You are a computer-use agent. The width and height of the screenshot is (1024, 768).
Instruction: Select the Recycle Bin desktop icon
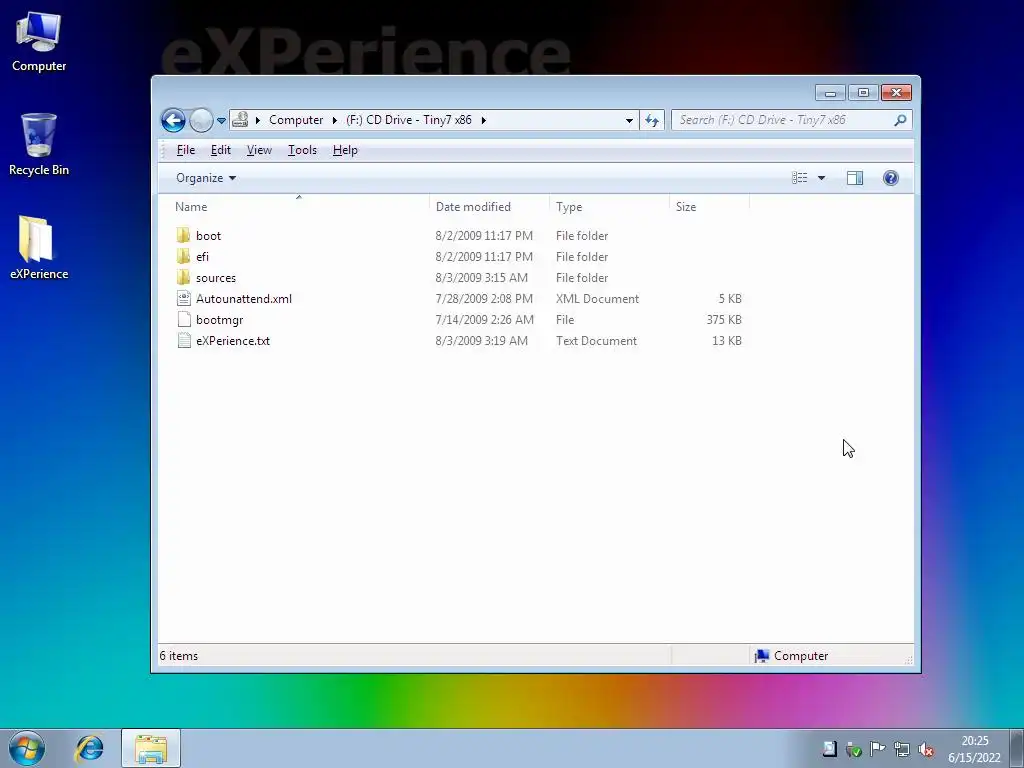coord(39,145)
